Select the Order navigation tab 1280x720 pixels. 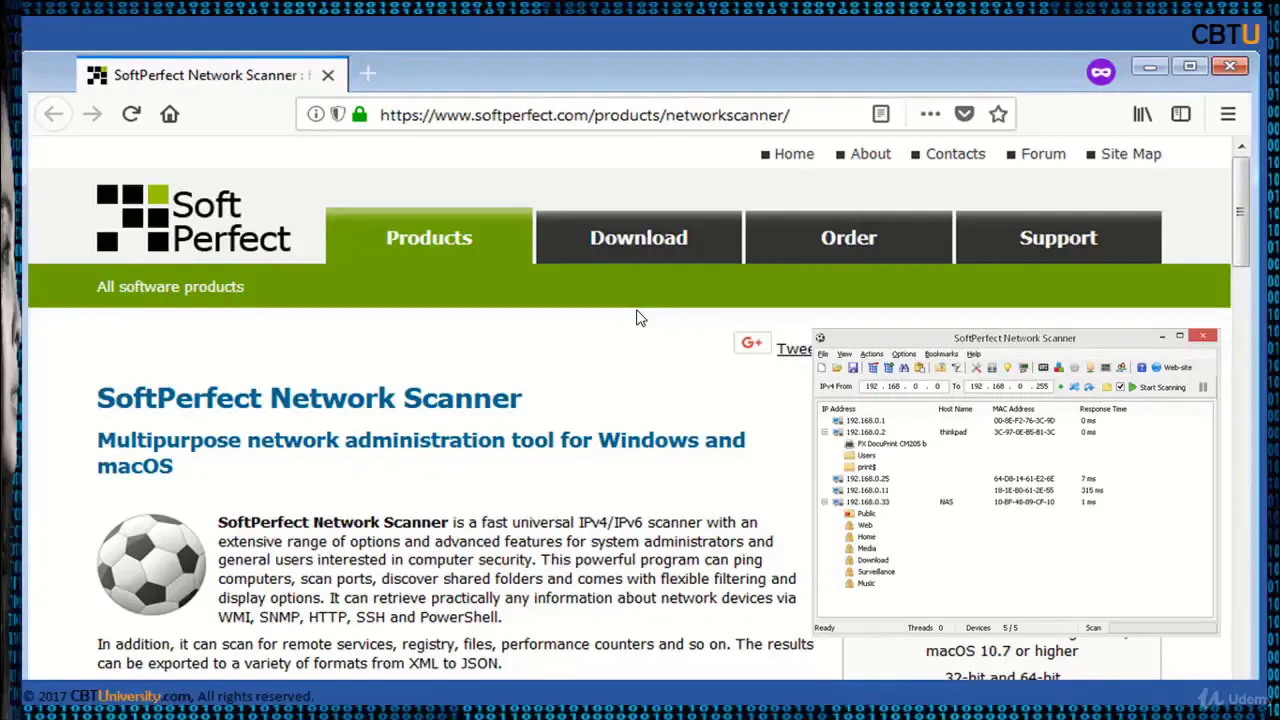click(849, 237)
